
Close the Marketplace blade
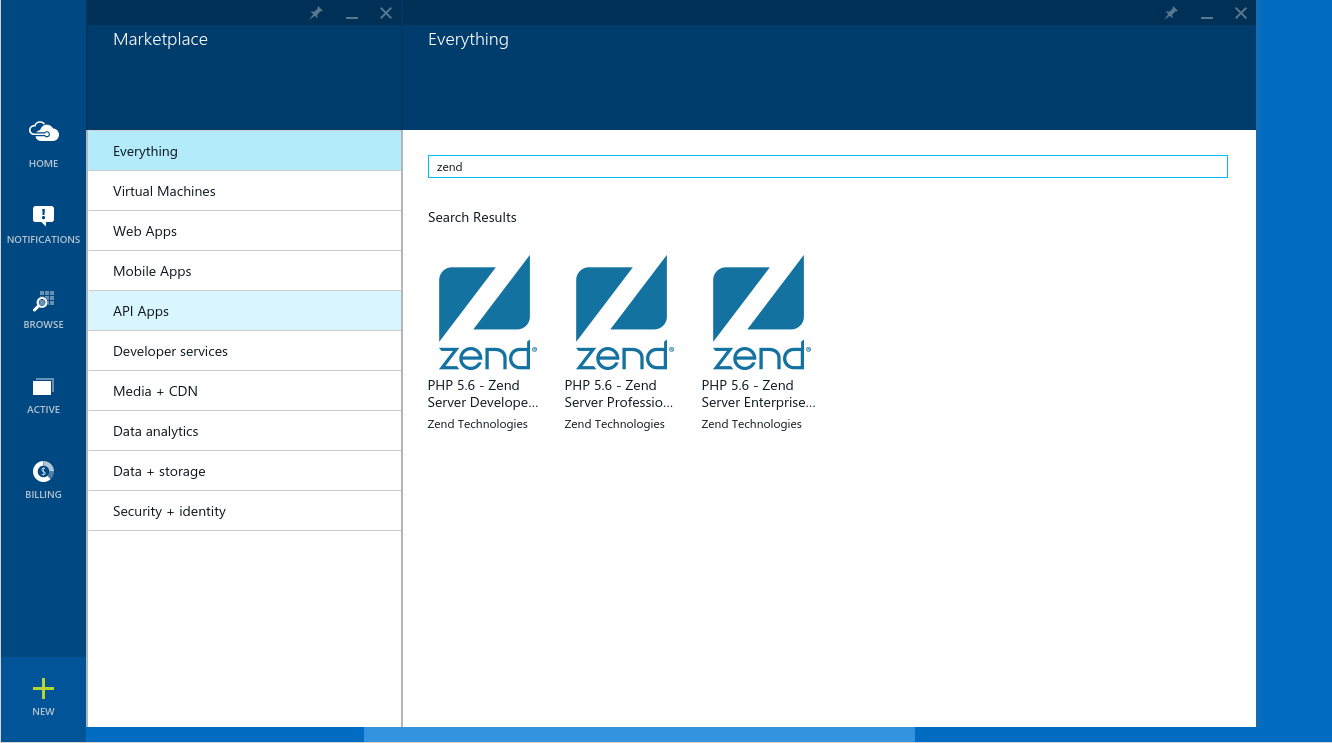point(386,13)
